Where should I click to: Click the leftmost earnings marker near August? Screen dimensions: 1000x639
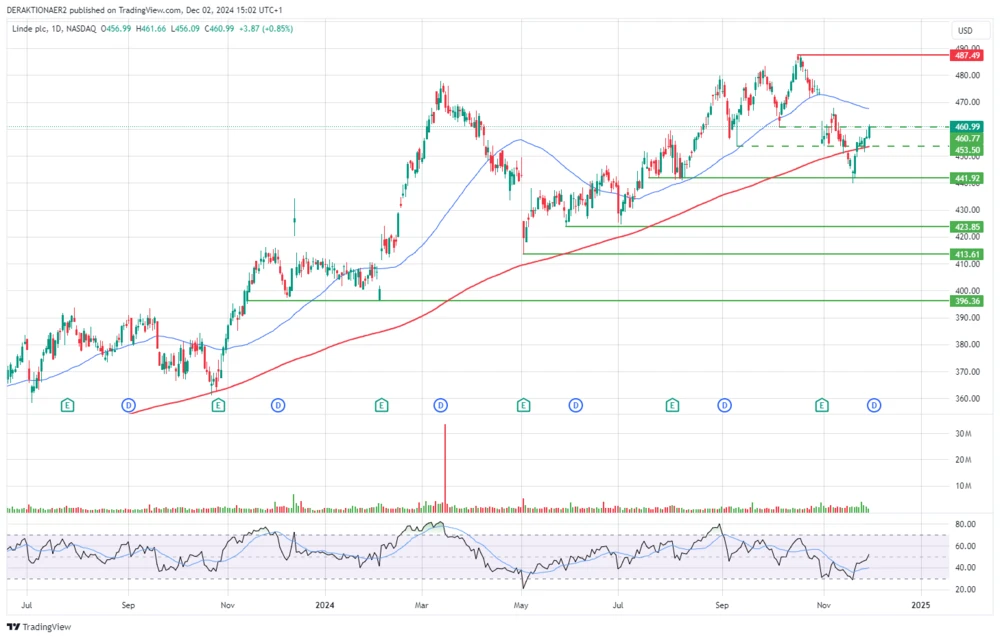tap(66, 405)
